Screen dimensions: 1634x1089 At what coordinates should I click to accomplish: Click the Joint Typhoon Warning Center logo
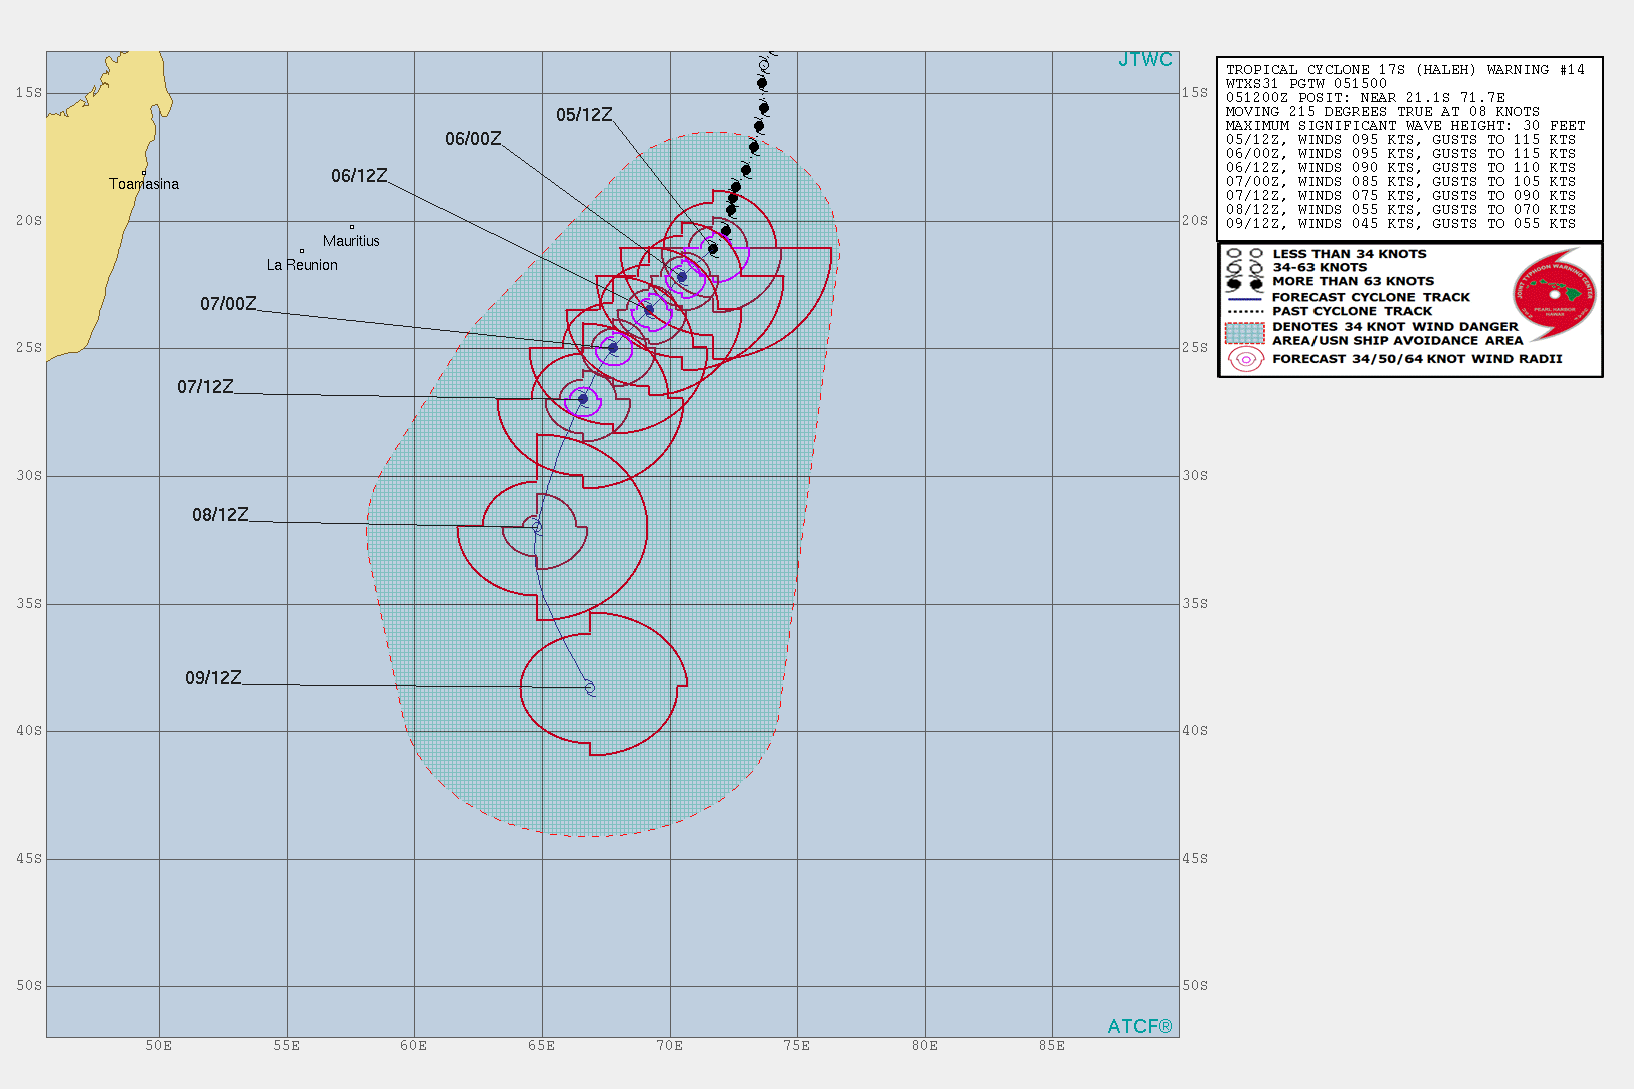1555,295
